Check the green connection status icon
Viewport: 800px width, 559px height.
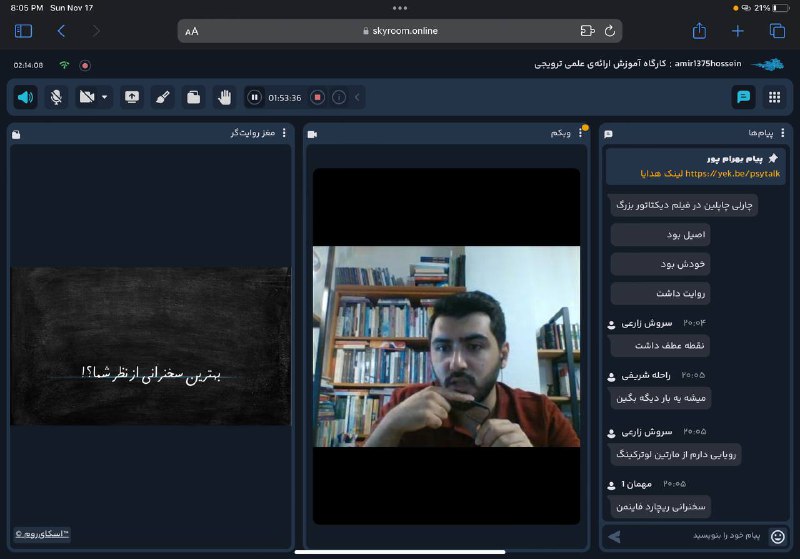tap(64, 65)
